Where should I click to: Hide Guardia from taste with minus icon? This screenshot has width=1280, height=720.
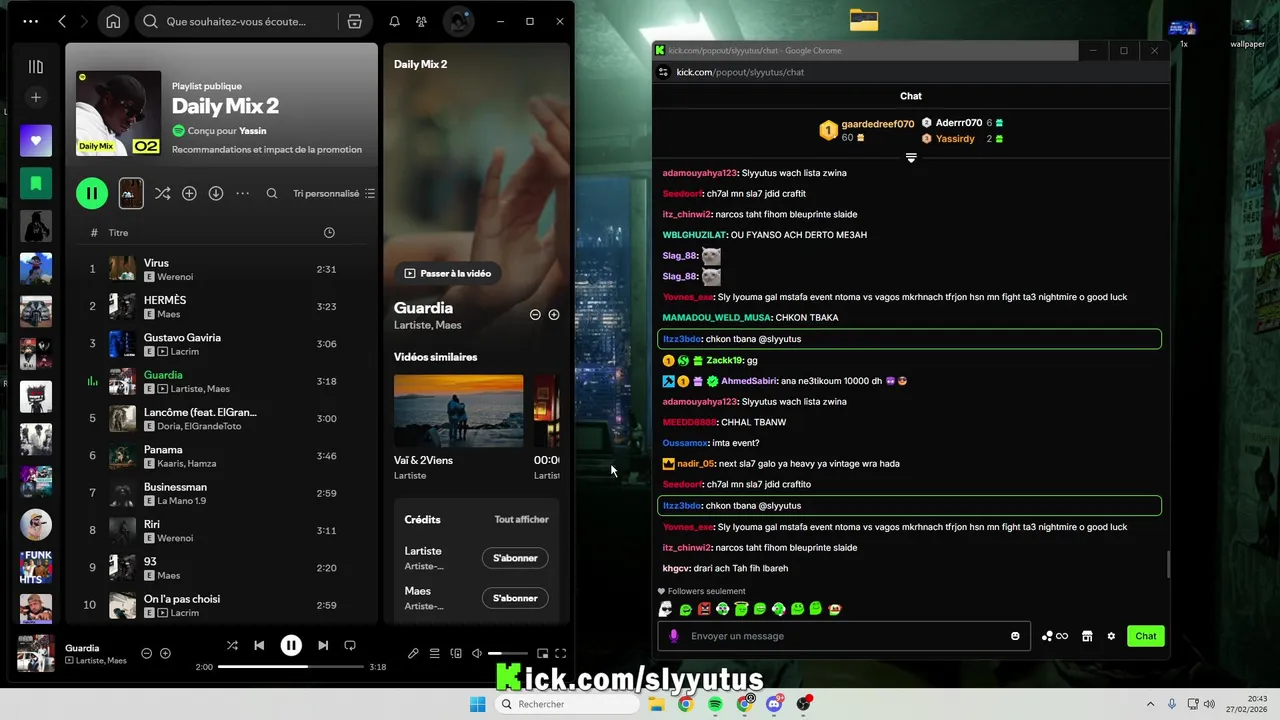535,314
